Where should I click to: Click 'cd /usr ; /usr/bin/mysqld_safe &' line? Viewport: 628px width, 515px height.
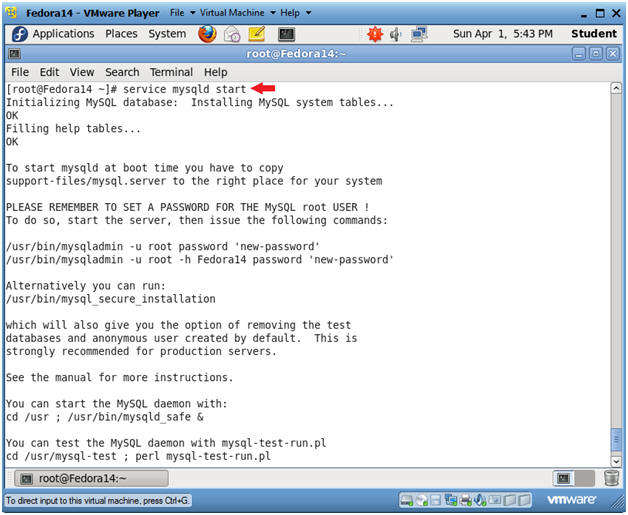click(105, 417)
